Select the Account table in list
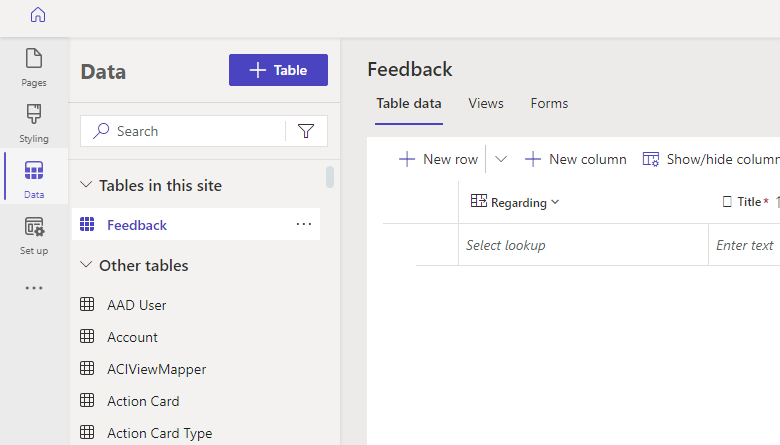 click(x=132, y=337)
